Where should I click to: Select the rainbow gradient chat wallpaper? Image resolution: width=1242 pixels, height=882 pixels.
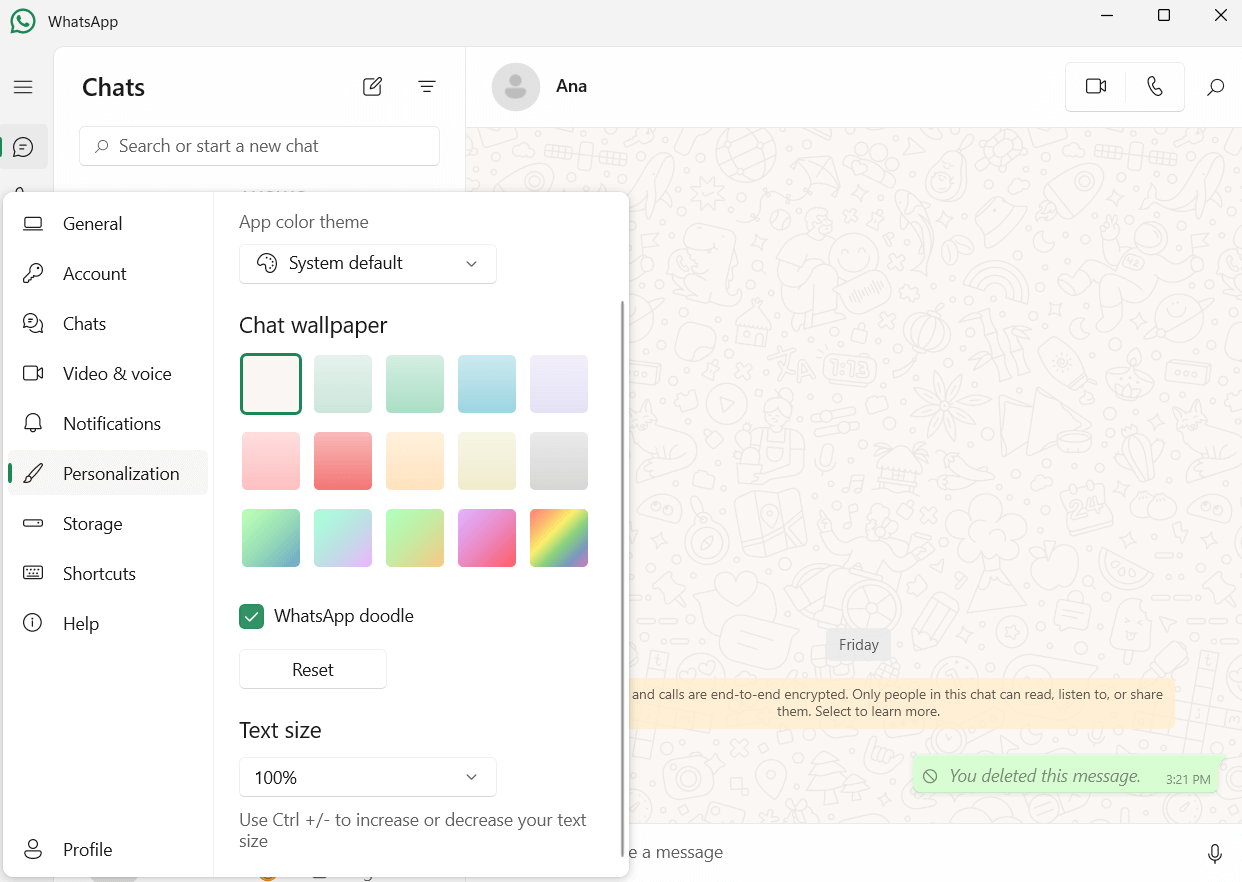pos(559,538)
